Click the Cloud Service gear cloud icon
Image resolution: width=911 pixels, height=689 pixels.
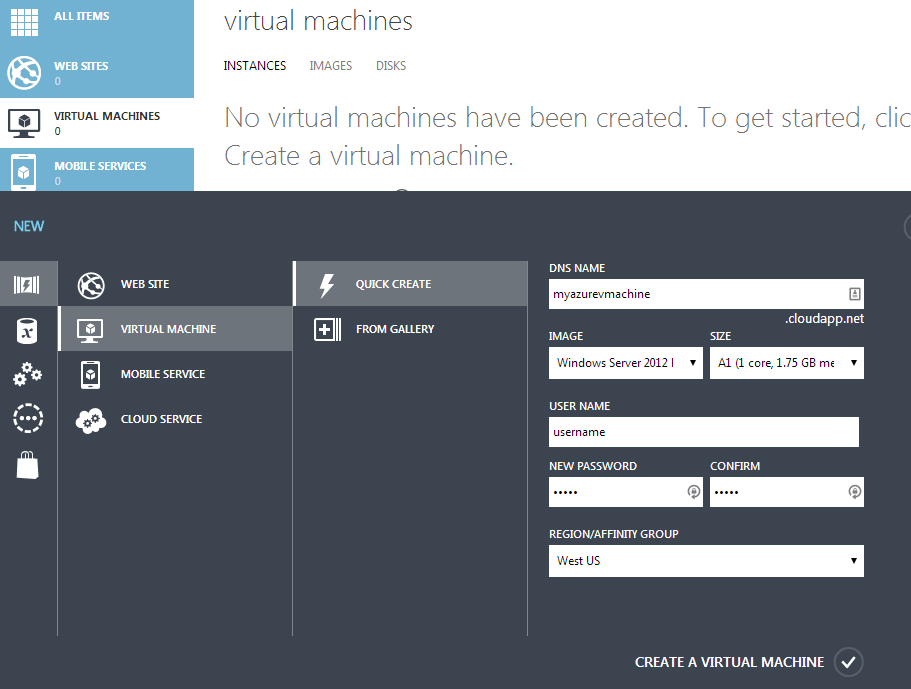click(x=91, y=421)
